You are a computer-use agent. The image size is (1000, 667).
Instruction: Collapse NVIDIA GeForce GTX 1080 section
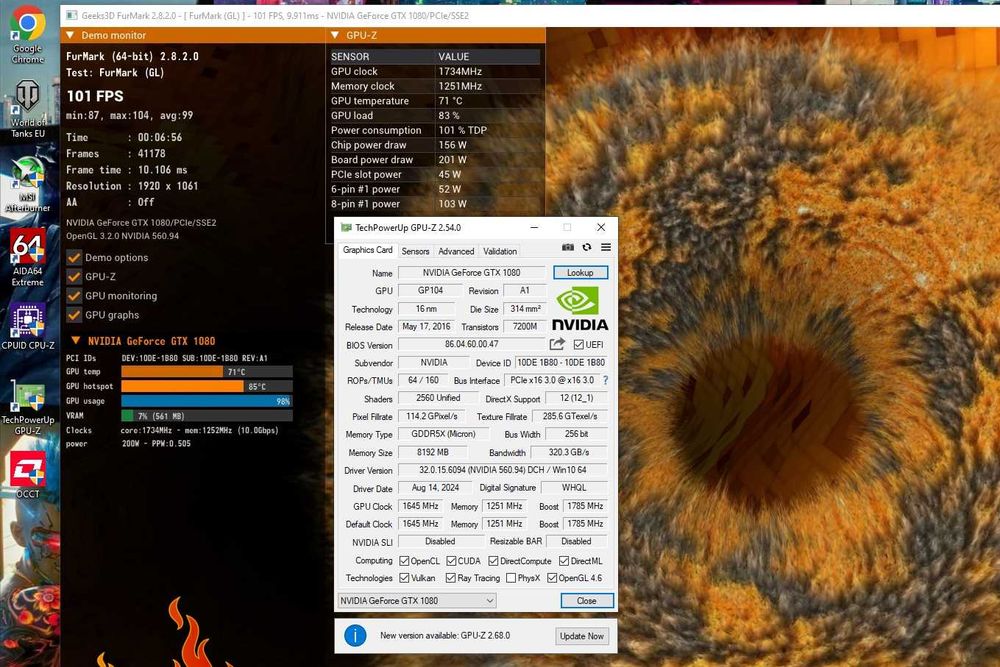click(x=75, y=341)
